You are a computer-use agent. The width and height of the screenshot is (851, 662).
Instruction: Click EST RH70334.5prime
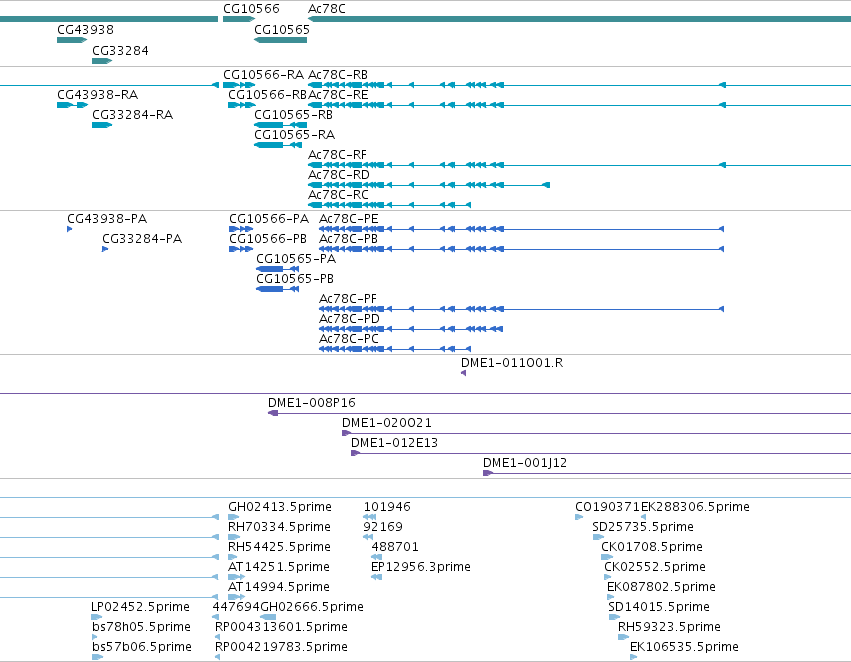click(279, 527)
